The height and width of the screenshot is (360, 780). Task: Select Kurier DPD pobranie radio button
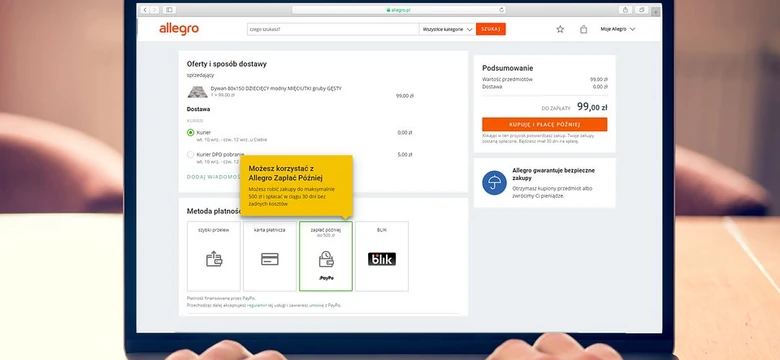pyautogui.click(x=191, y=155)
